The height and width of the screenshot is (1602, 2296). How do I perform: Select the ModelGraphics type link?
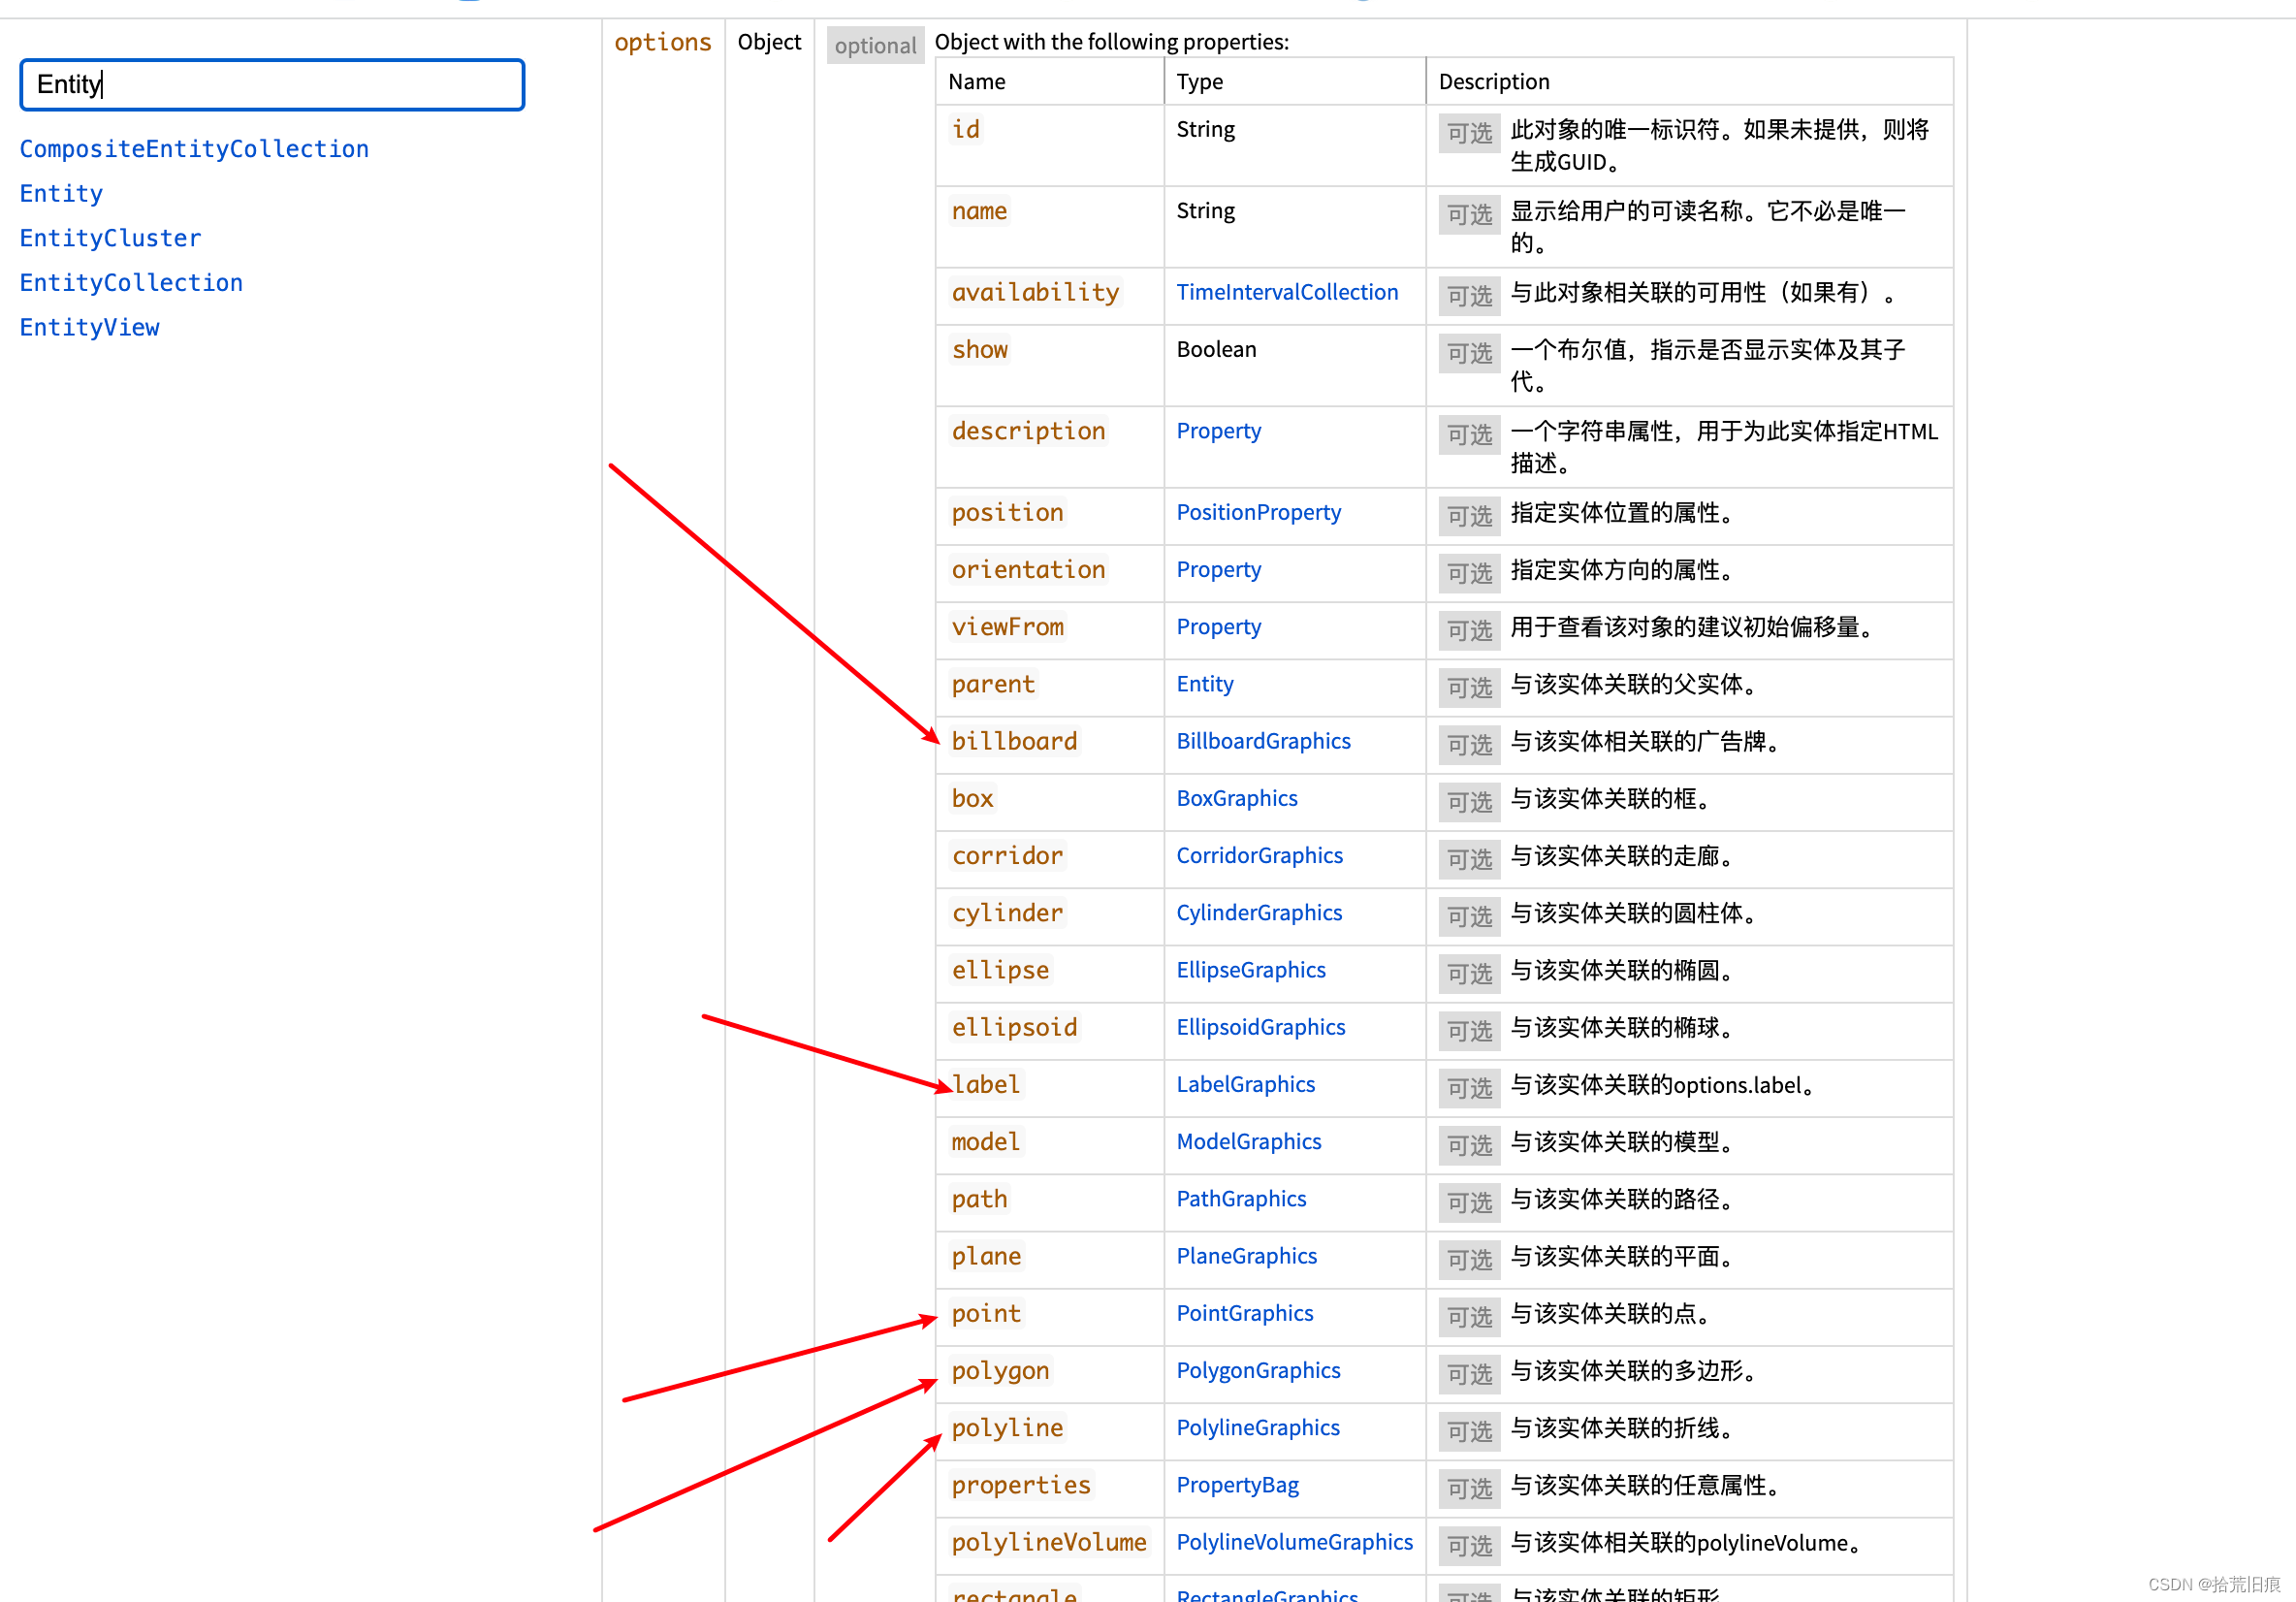1249,1141
